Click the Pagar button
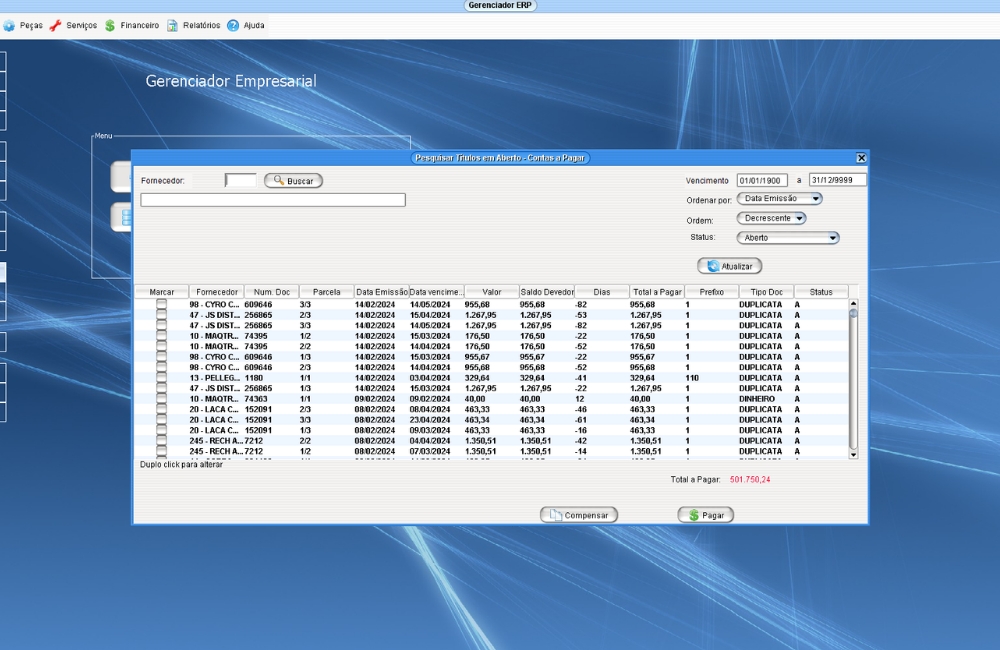The image size is (1000, 650). (705, 515)
